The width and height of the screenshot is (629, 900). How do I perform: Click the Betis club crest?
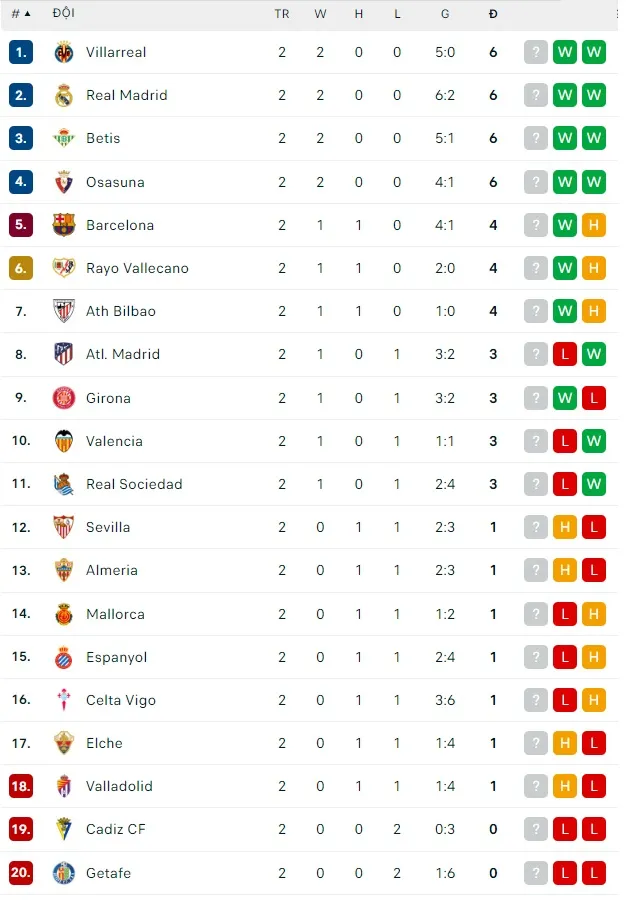tap(65, 138)
